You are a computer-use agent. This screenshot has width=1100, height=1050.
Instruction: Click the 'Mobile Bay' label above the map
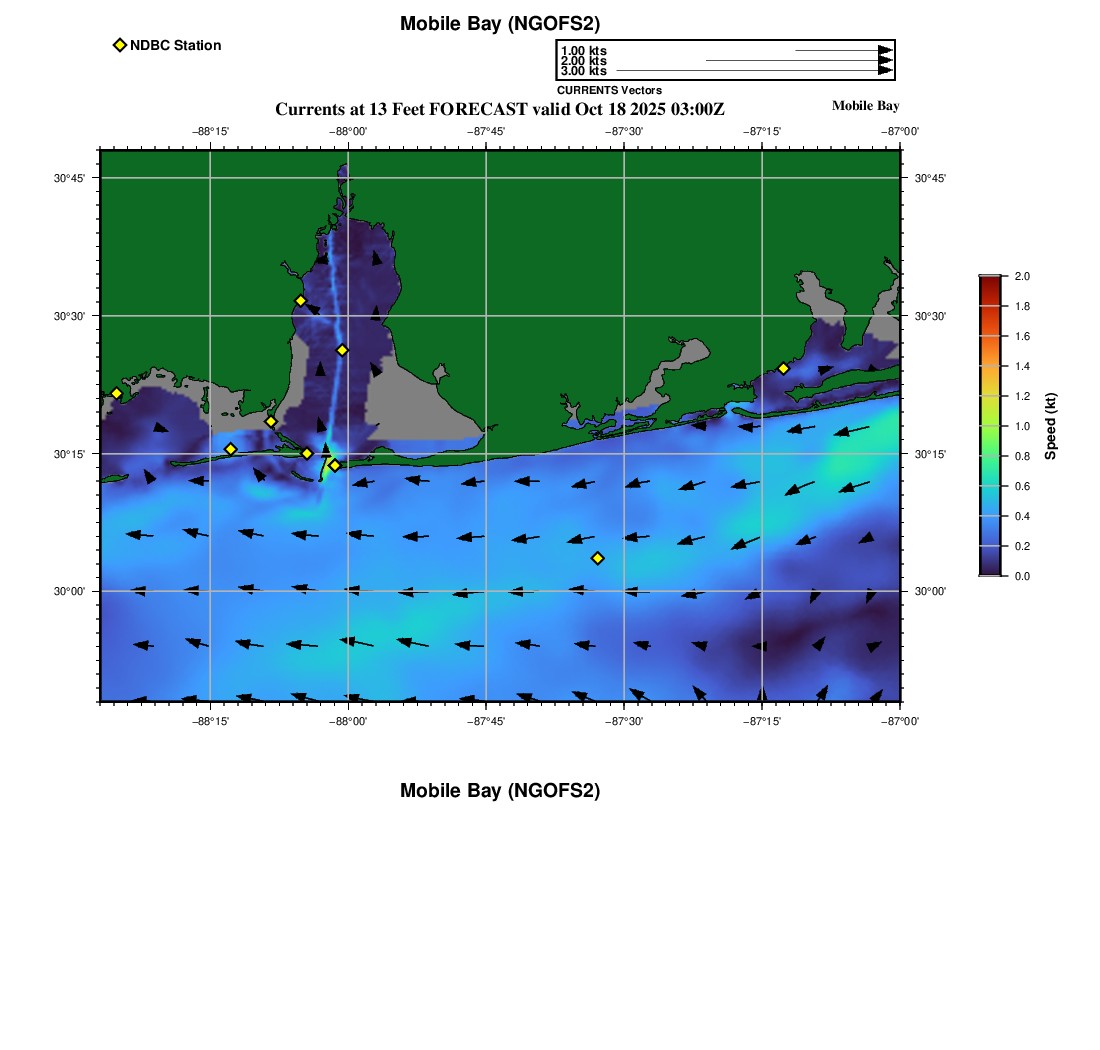click(865, 106)
